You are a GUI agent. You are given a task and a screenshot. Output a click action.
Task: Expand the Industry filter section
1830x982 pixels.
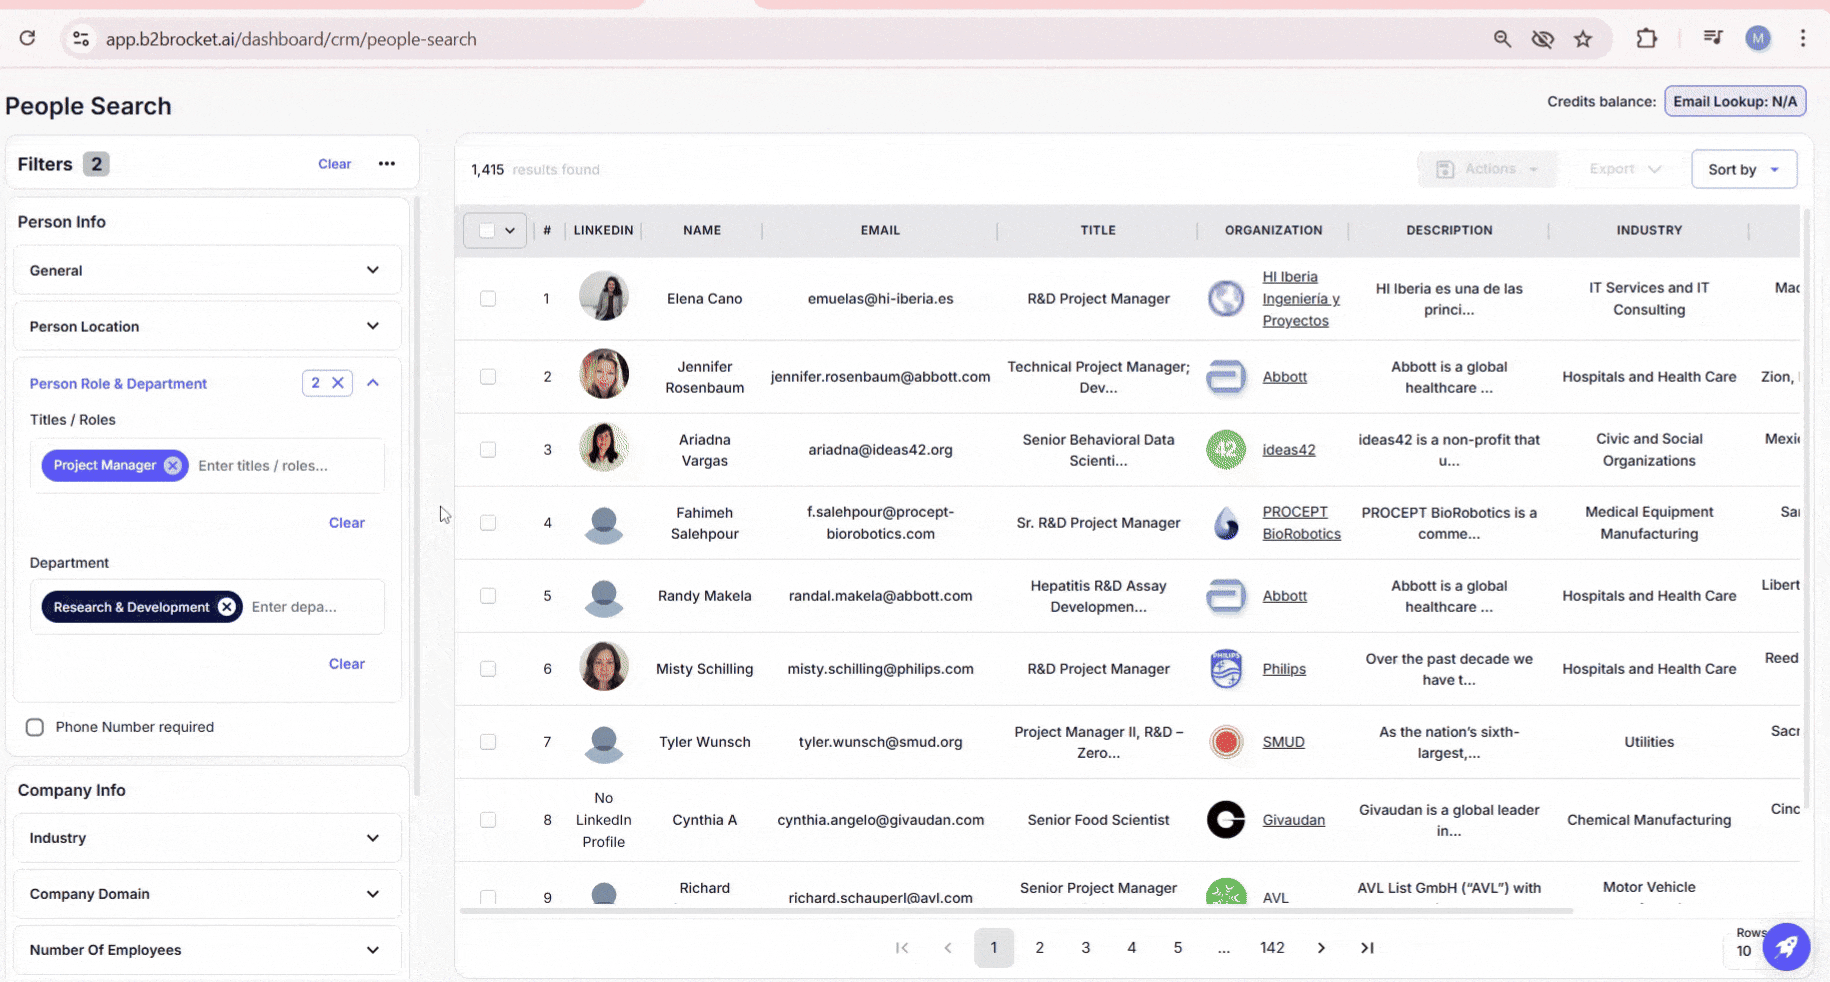pos(207,838)
